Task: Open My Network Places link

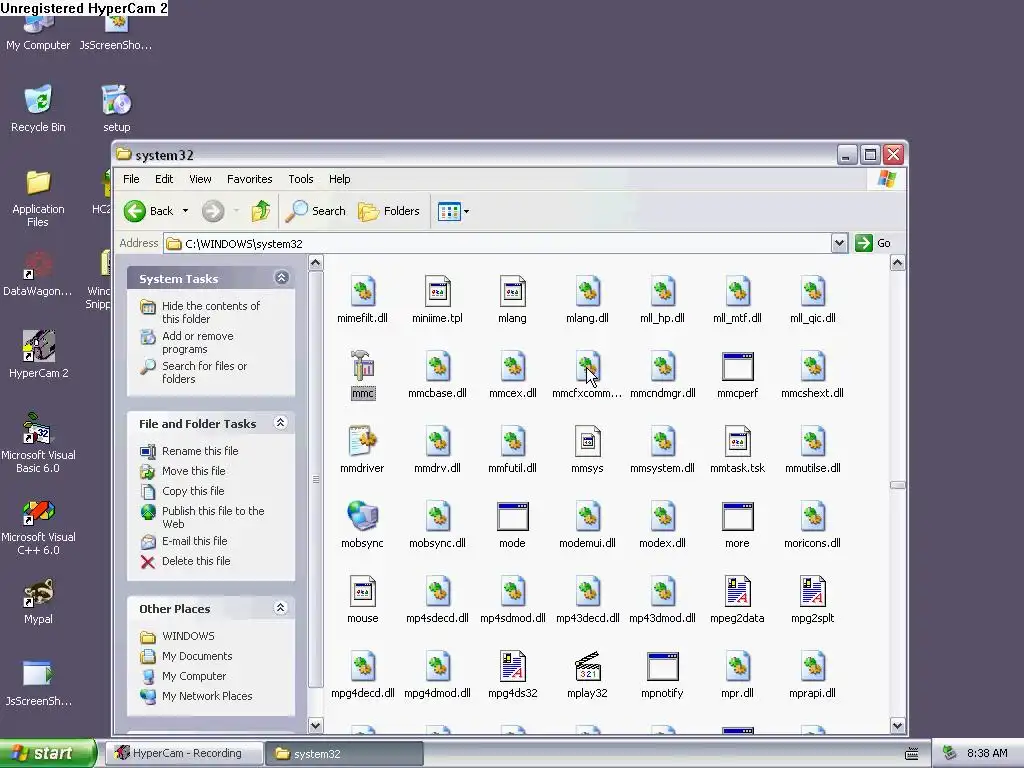Action: click(207, 696)
